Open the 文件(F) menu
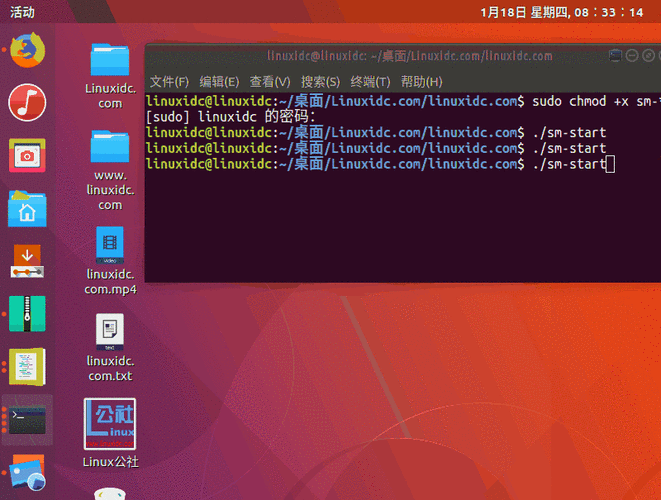Viewport: 661px width, 500px height. point(169,81)
